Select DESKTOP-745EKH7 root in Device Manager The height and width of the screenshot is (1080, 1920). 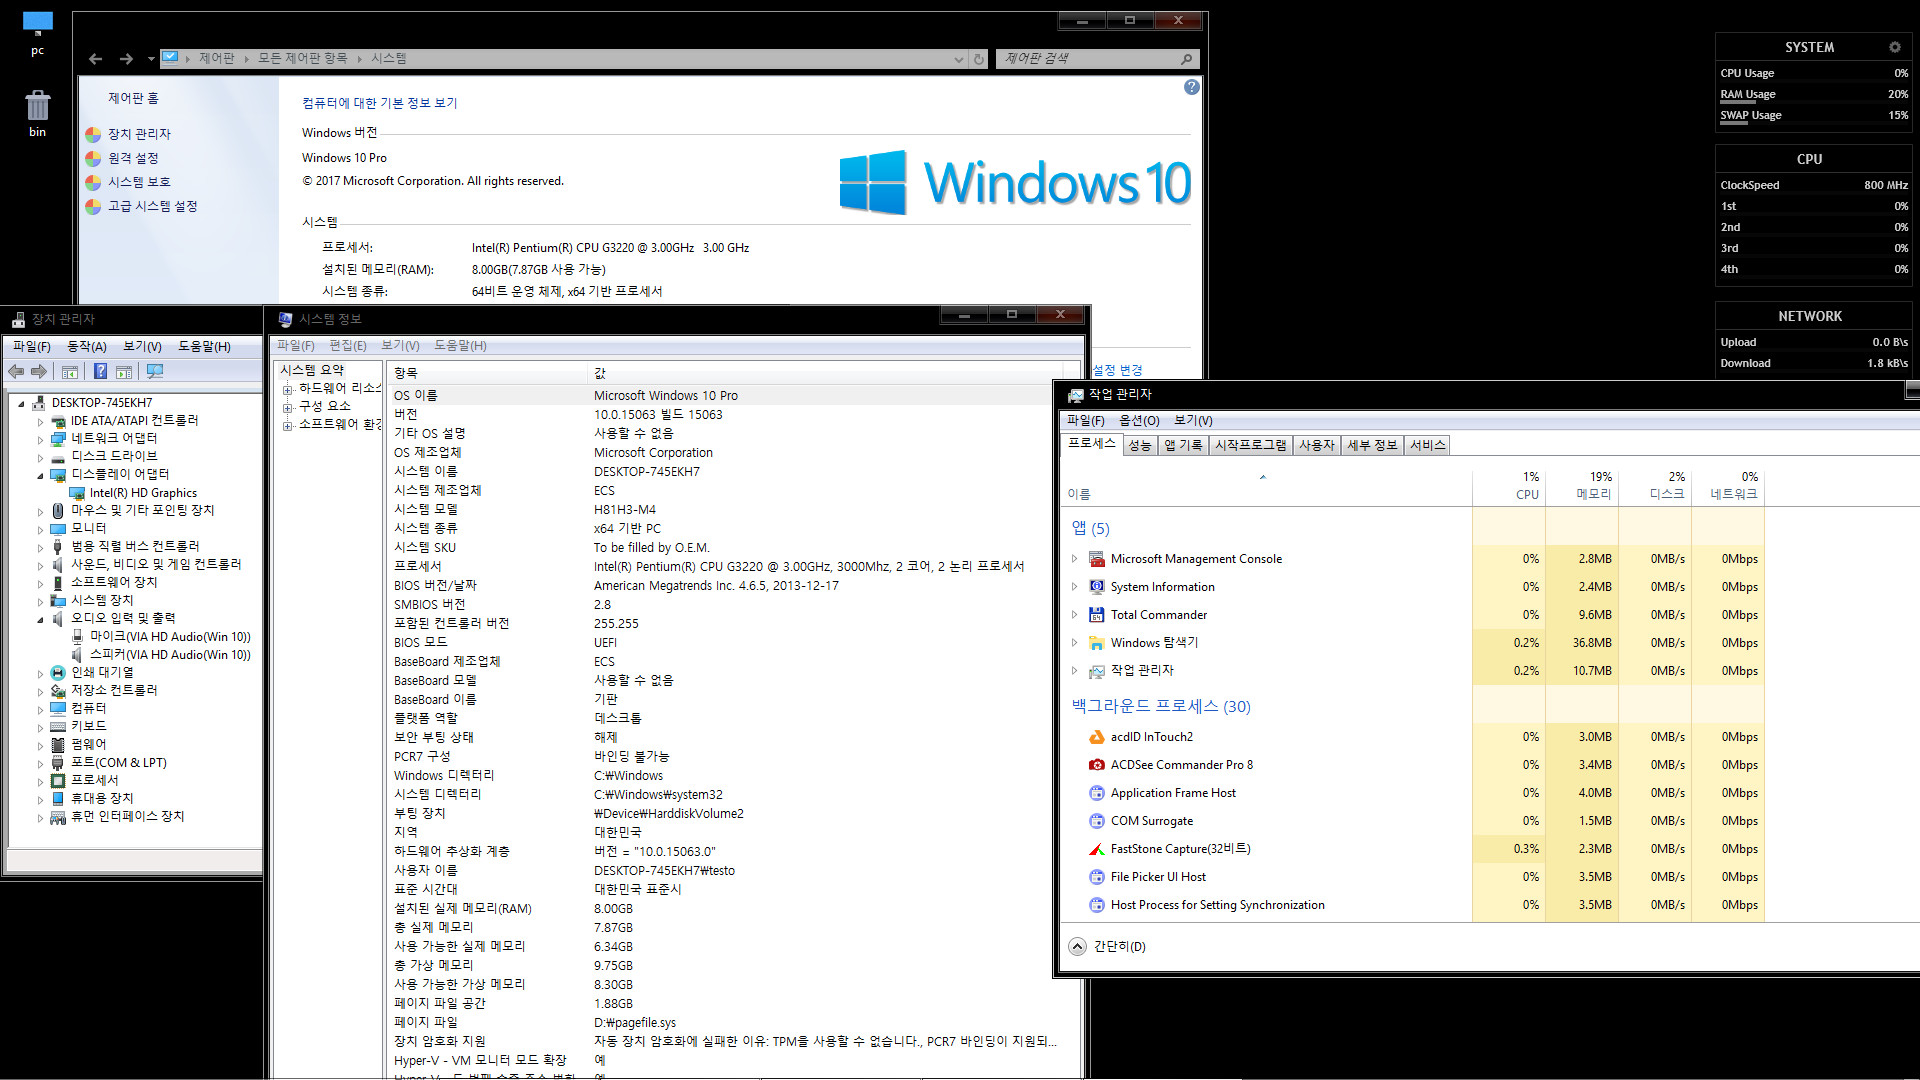click(x=102, y=403)
